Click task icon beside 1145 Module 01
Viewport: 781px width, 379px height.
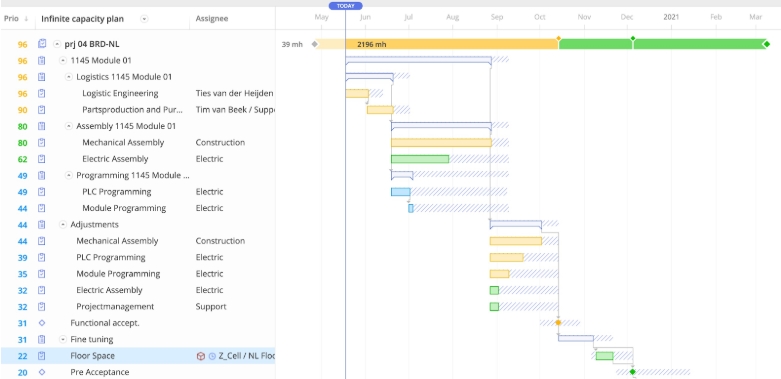pos(42,61)
